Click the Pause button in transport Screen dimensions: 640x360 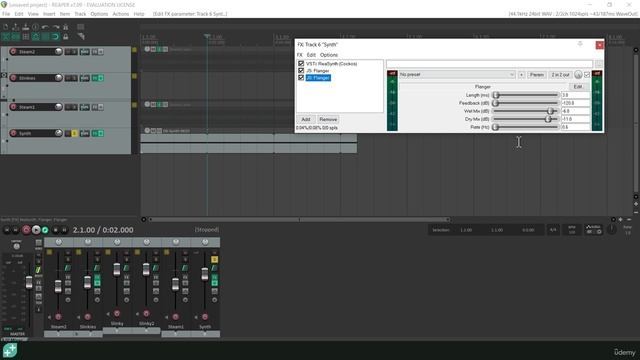64,230
